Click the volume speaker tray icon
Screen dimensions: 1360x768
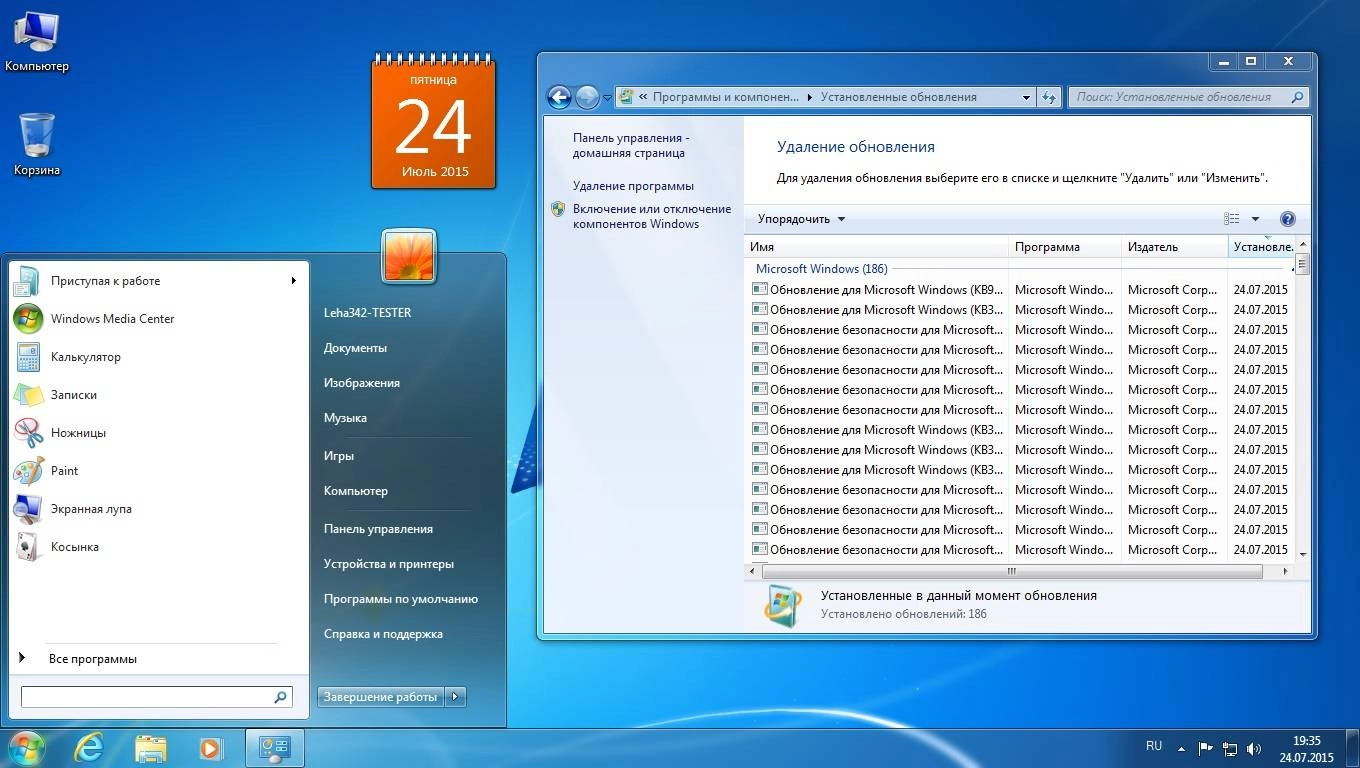pos(1253,748)
